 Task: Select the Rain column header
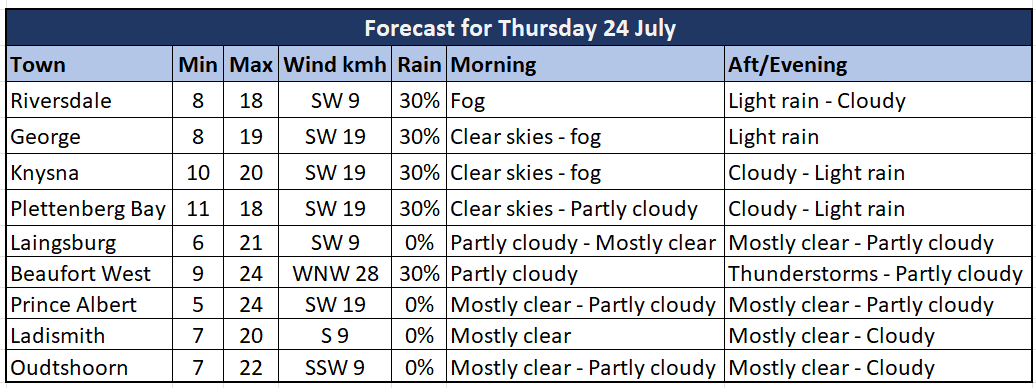coord(419,65)
